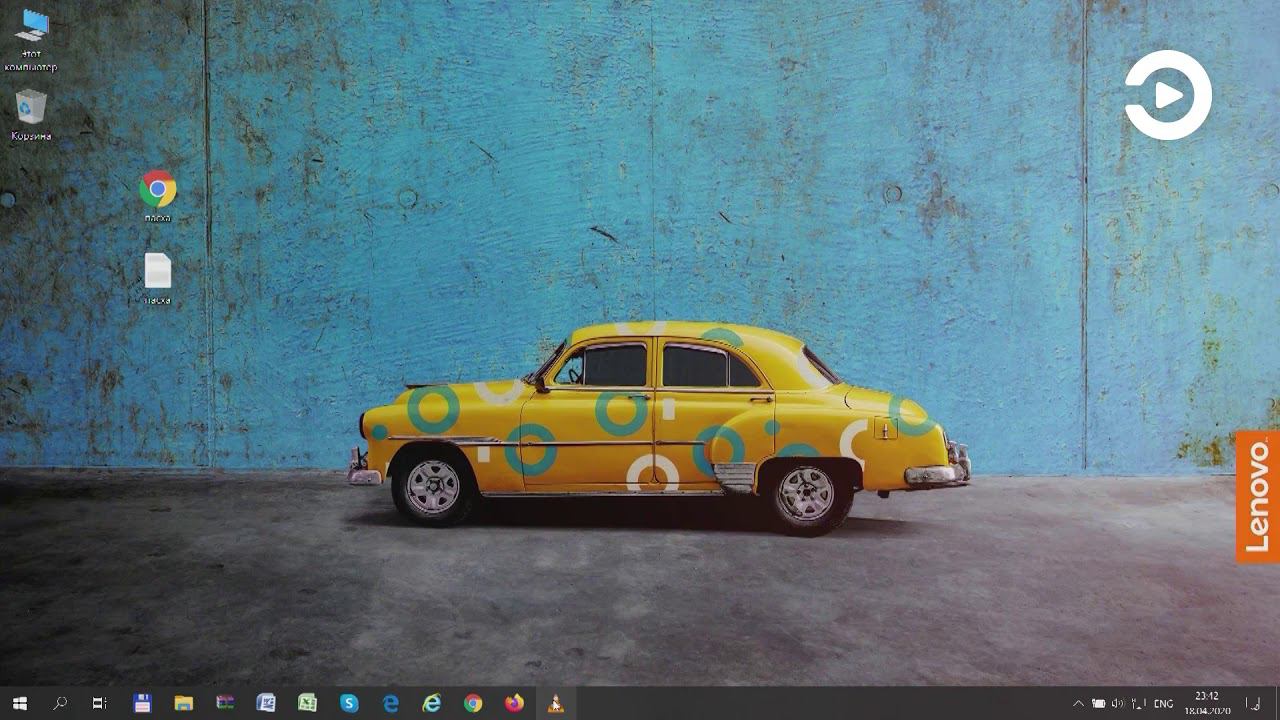Launch Microsoft Edge from the taskbar
Screen dimensions: 1280x720
click(390, 703)
